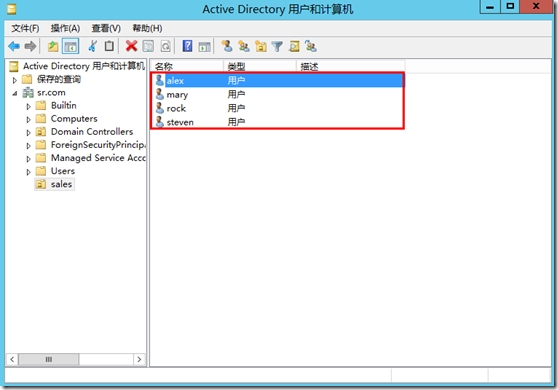Sort by the 类型 column header
Viewport: 558px width, 390px height.
pos(260,66)
